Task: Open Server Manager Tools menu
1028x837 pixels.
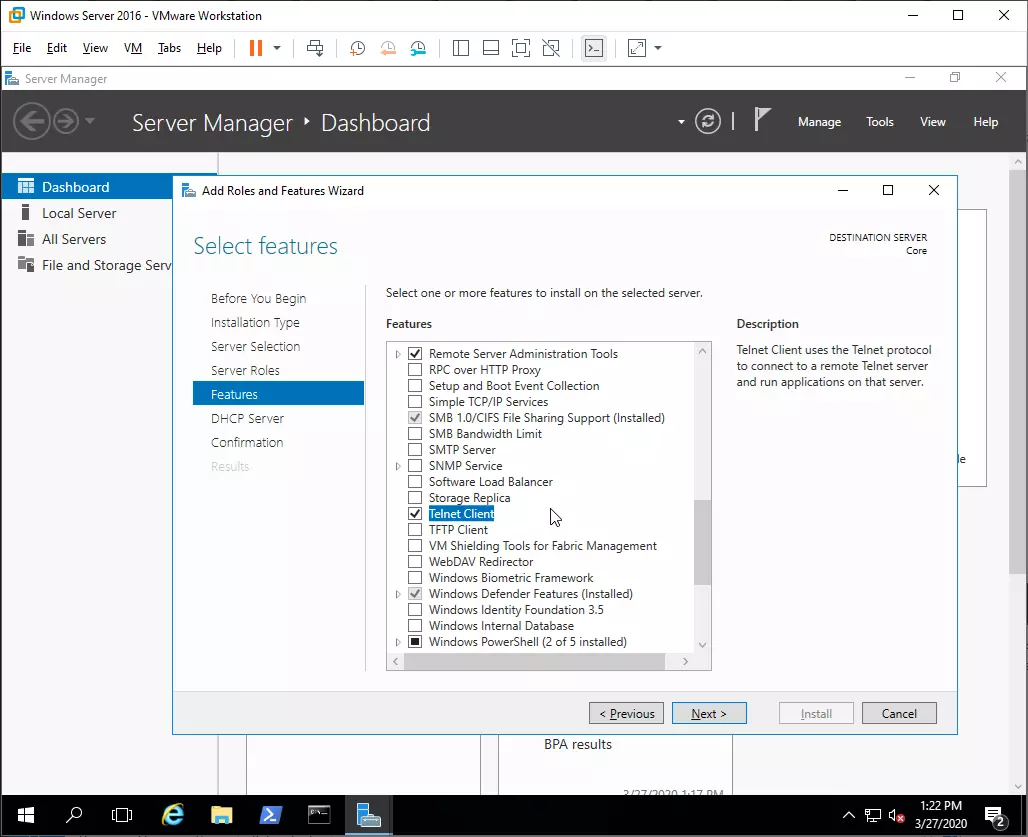Action: [879, 122]
